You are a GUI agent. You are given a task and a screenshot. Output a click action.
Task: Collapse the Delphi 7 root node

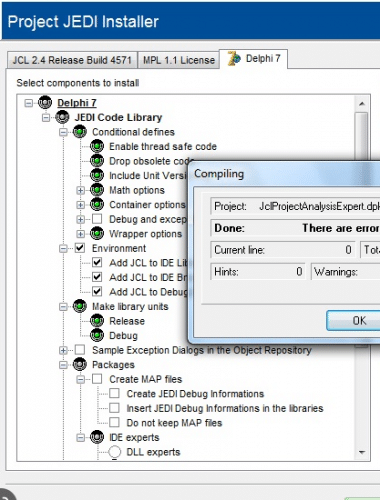coord(29,103)
